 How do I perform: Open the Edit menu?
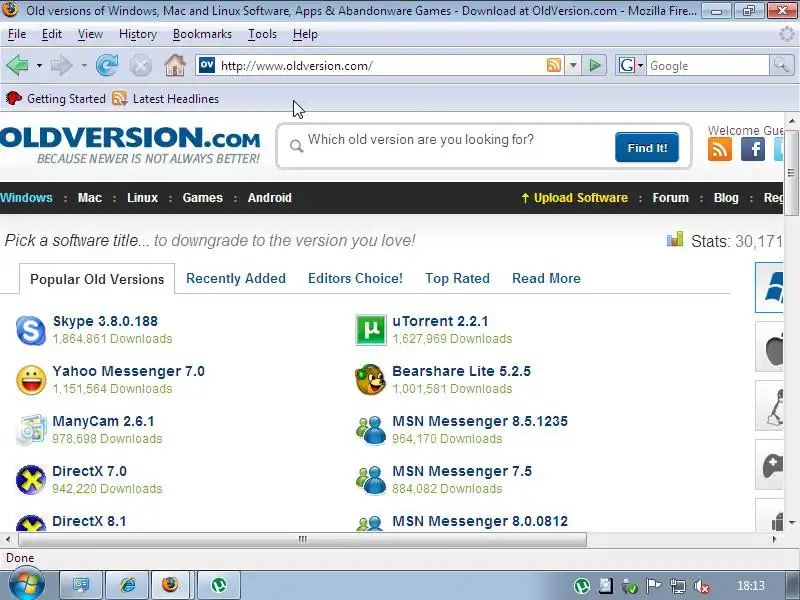pos(52,34)
